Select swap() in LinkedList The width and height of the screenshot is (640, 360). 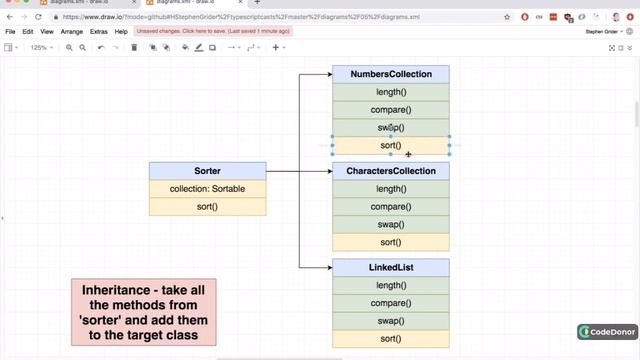[x=391, y=321]
